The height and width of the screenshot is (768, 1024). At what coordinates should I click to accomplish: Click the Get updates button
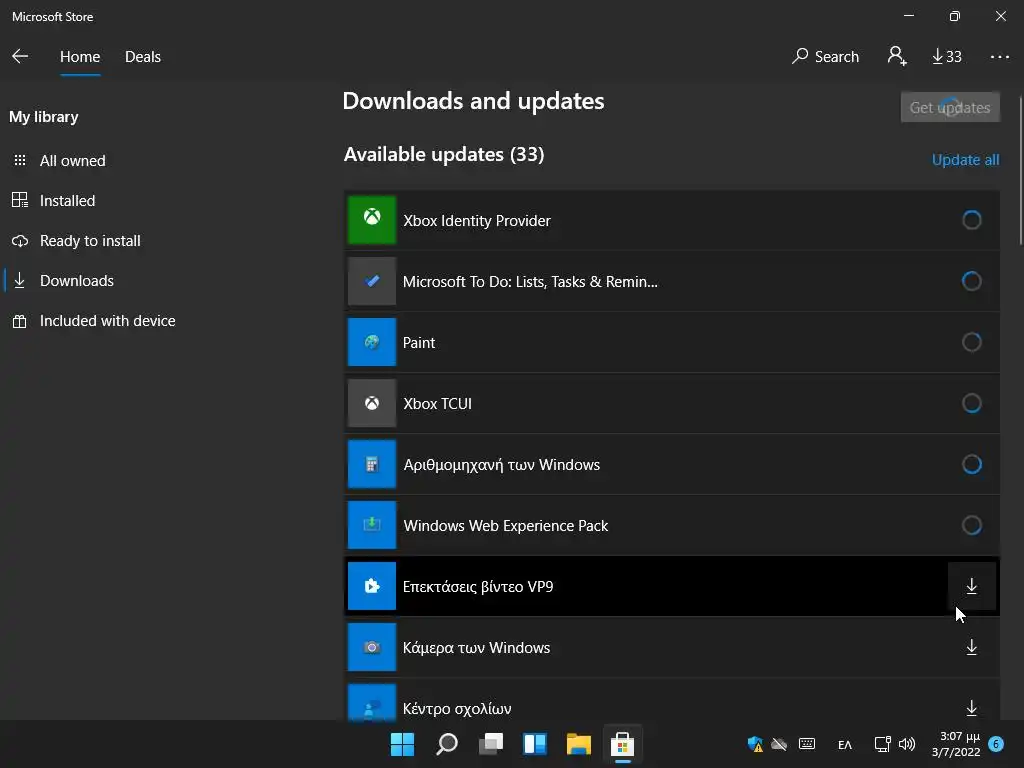(950, 107)
